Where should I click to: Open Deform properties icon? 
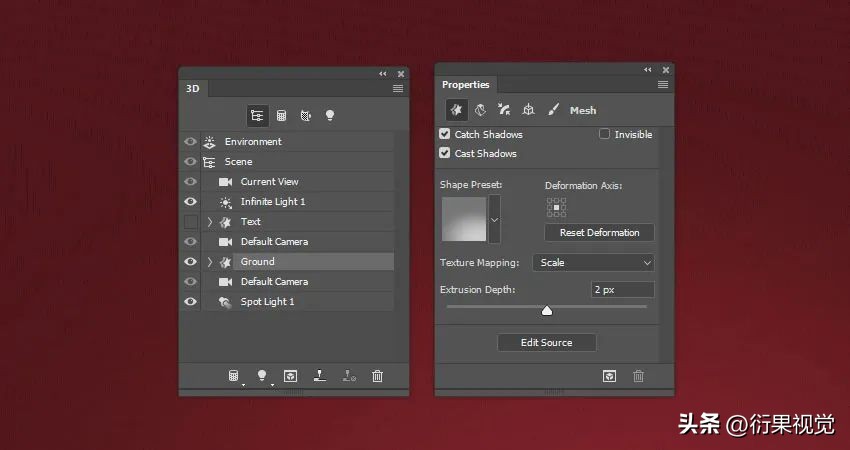pyautogui.click(x=480, y=110)
